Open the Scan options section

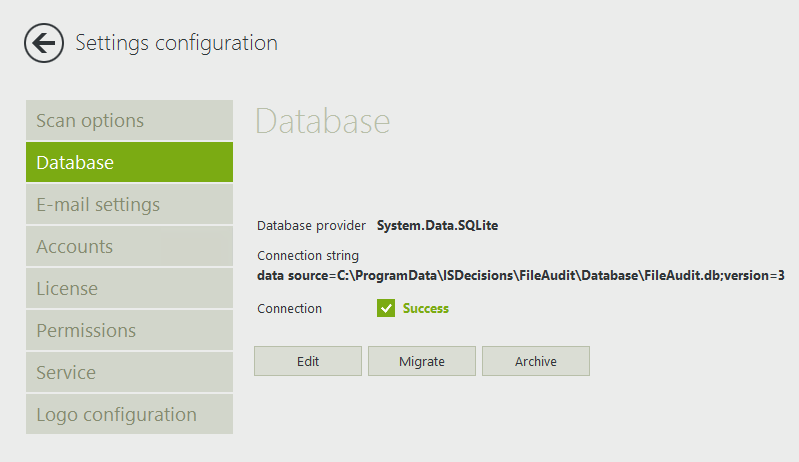click(x=129, y=120)
